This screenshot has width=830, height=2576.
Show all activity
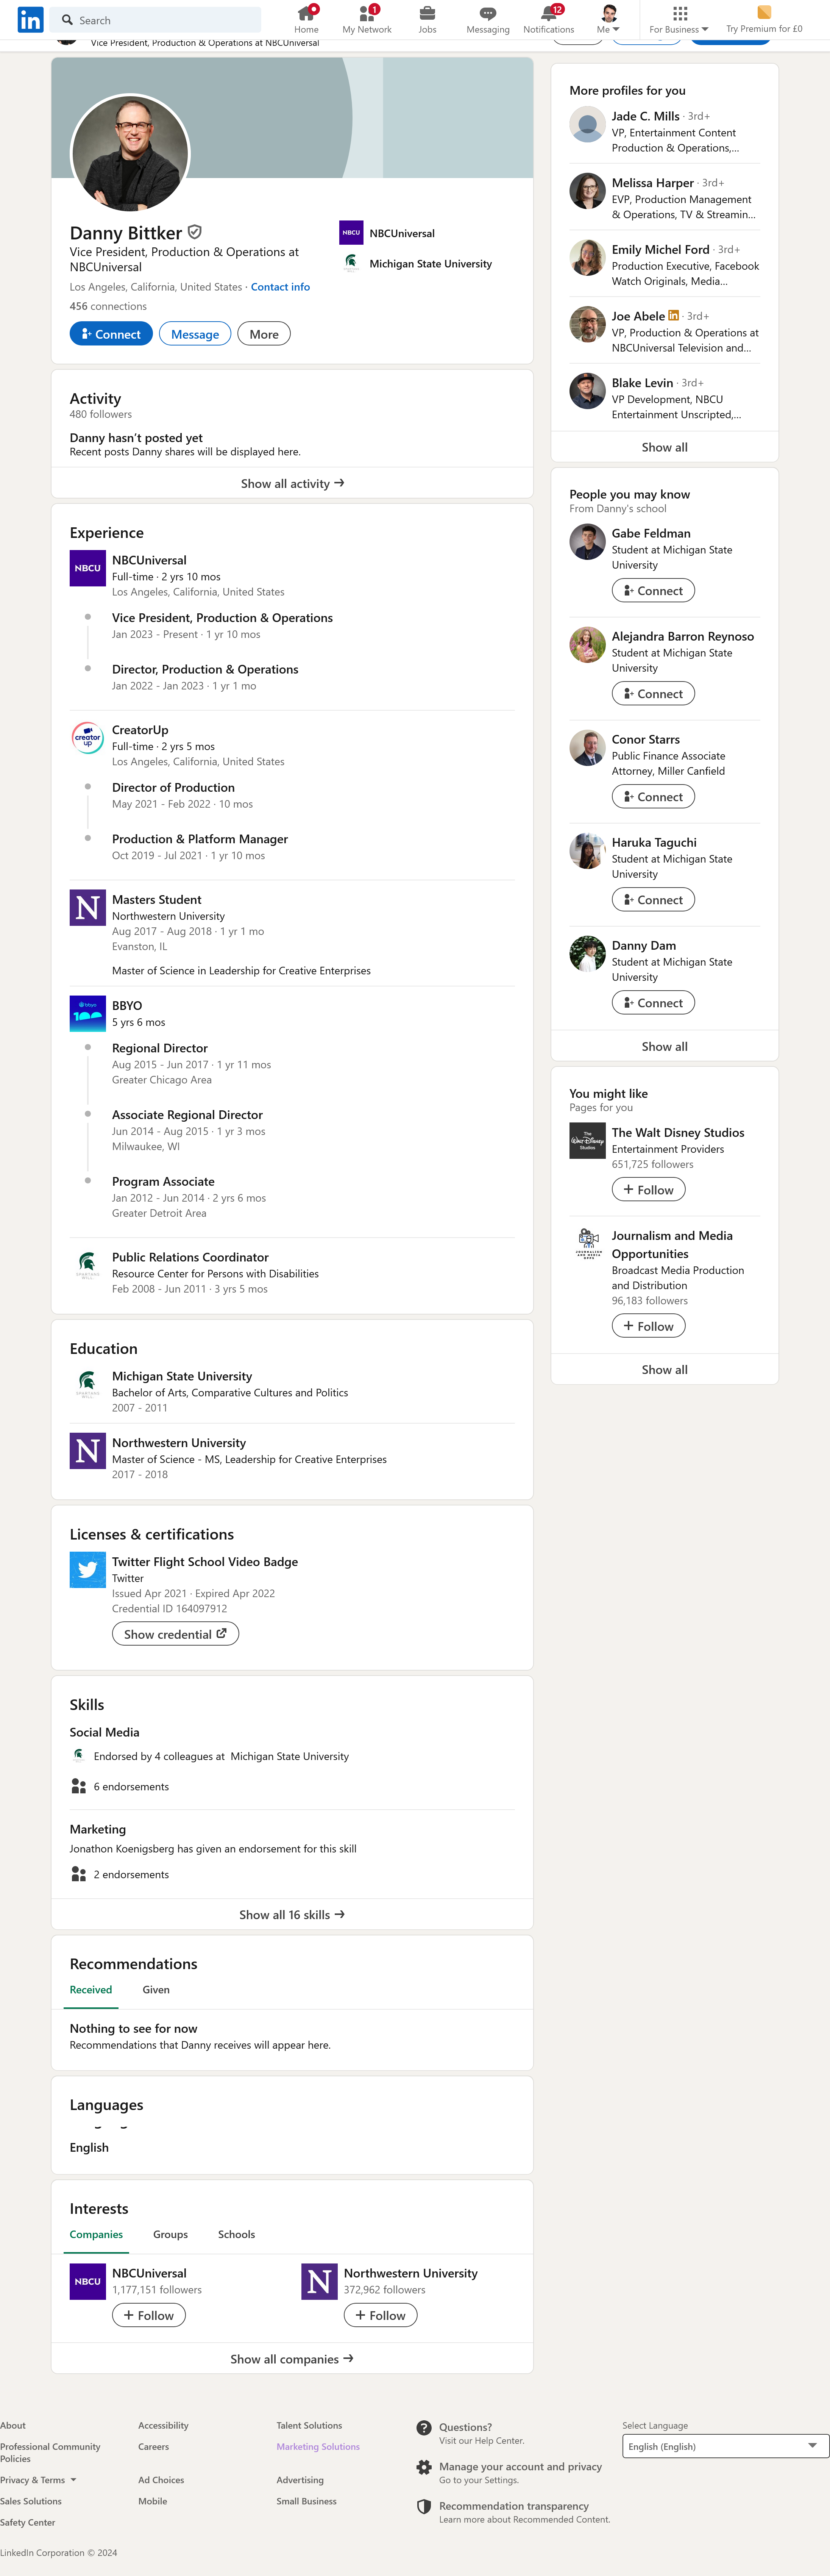tap(292, 483)
